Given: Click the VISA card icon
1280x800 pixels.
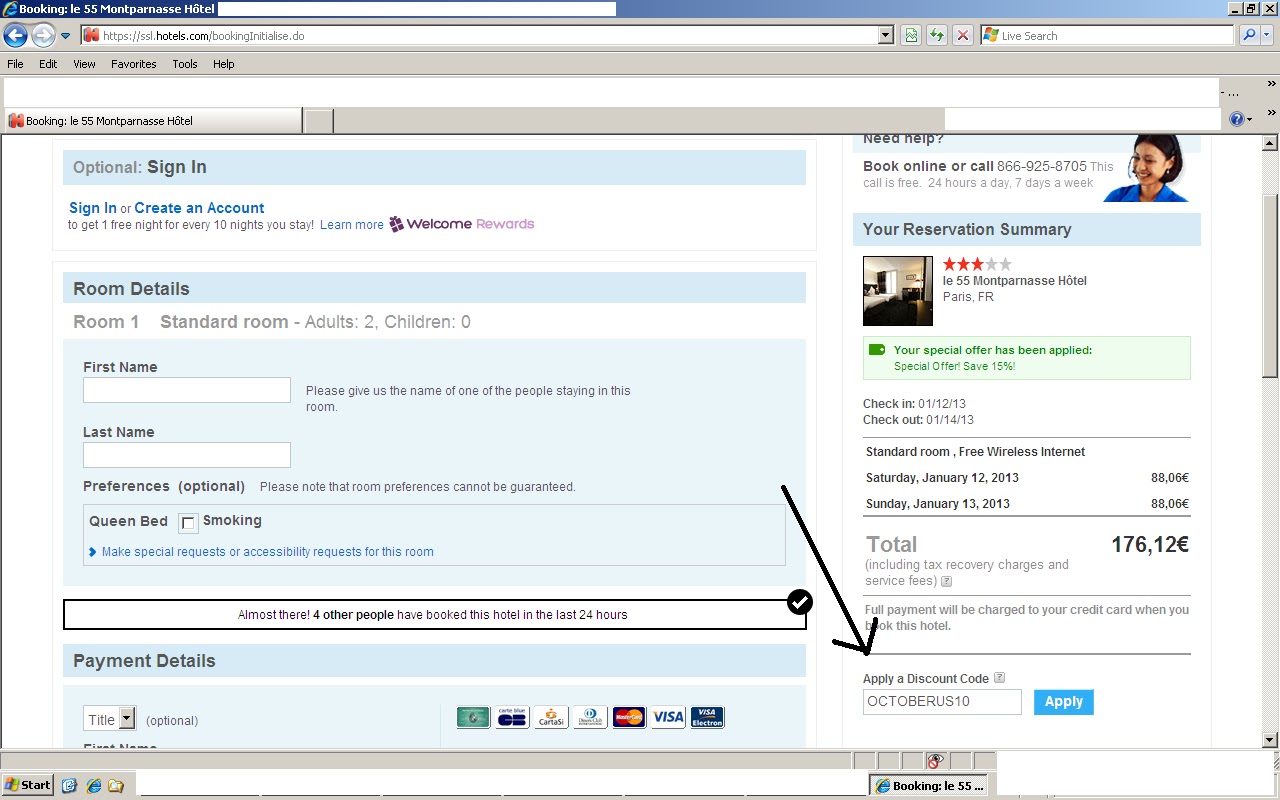Looking at the screenshot, I should point(668,717).
